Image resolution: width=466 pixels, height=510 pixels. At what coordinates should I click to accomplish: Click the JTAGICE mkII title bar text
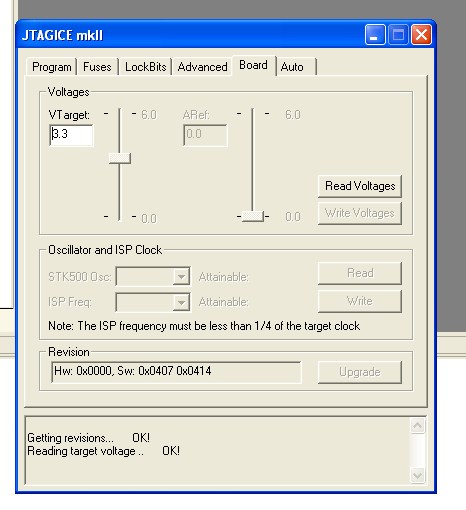coord(62,35)
